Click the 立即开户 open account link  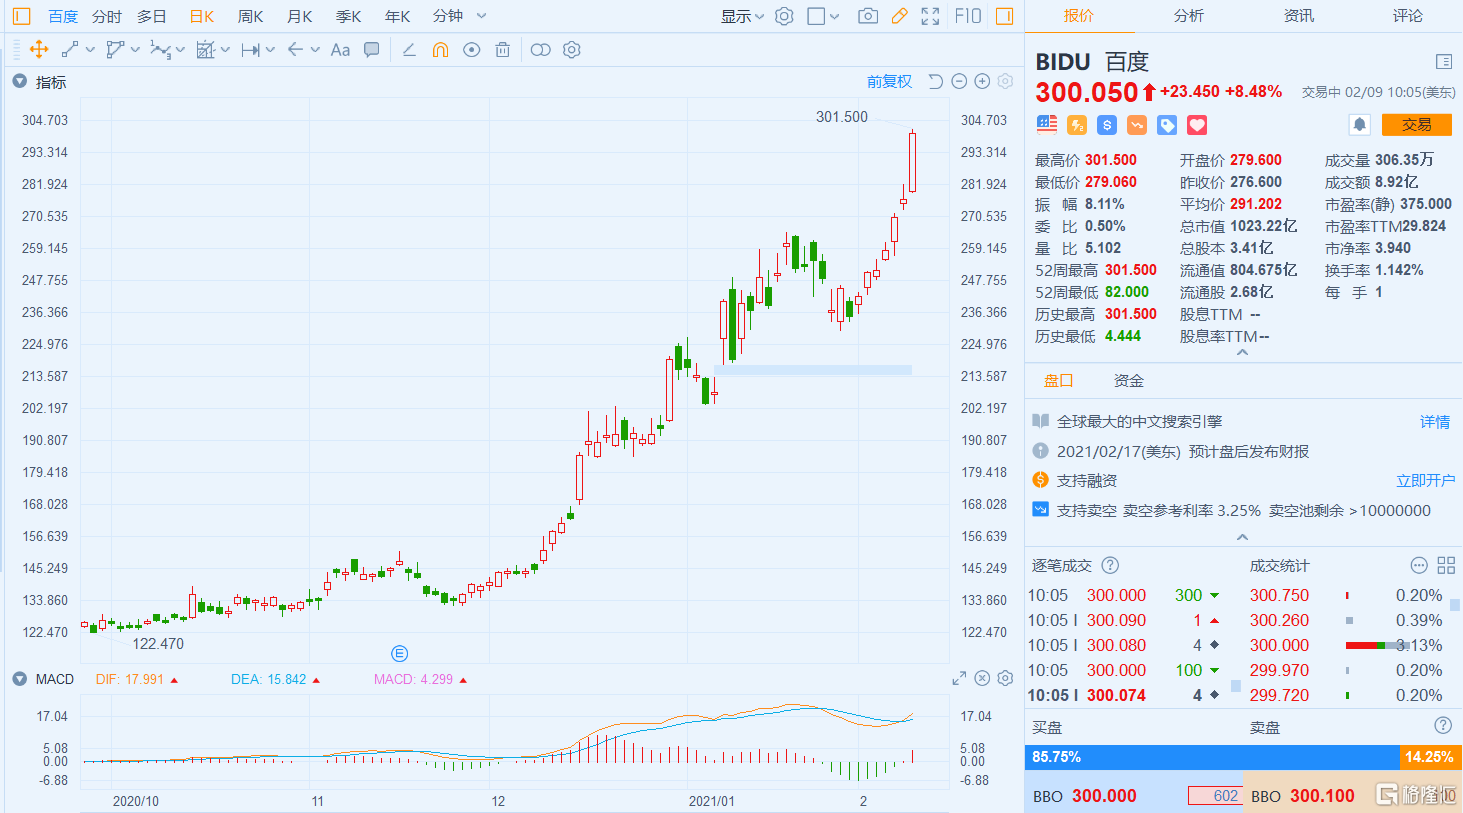tap(1425, 480)
